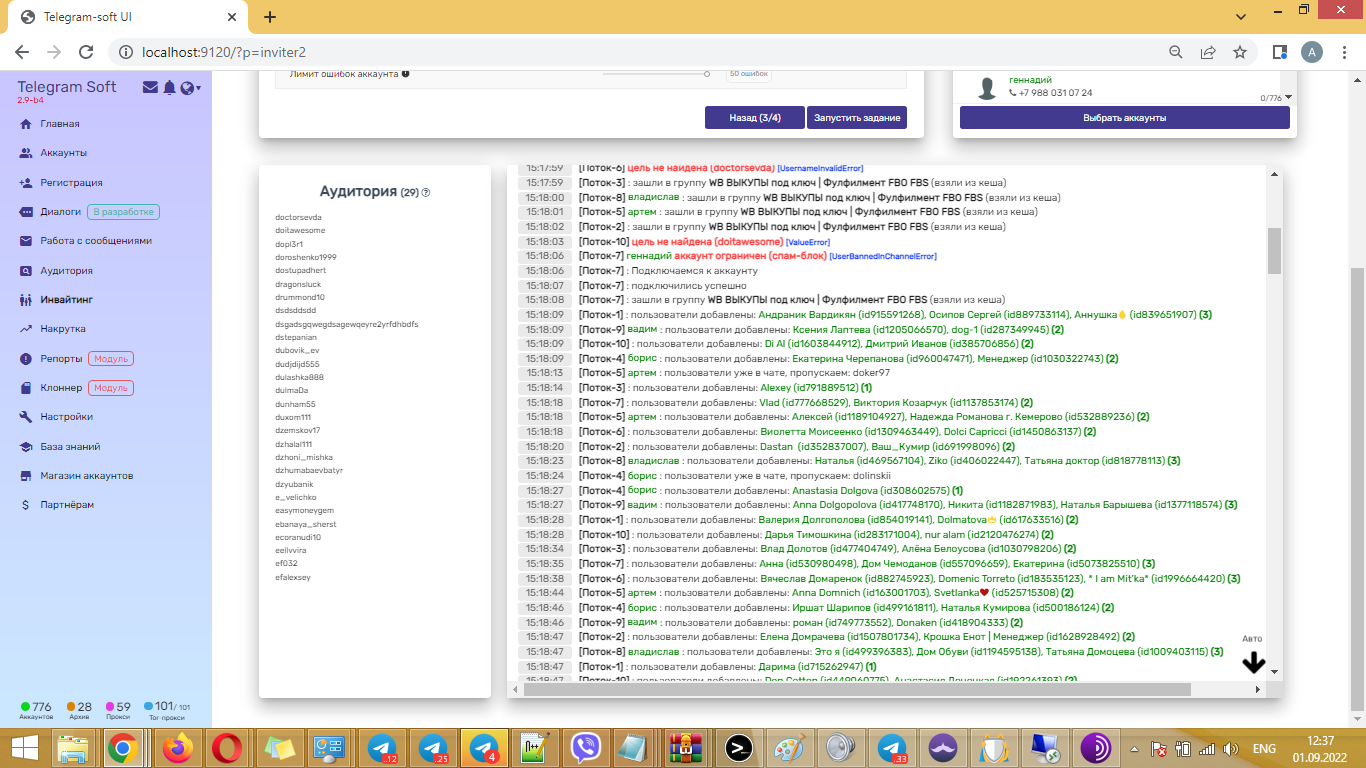
Task: Click the Главная home icon
Action: tap(26, 124)
